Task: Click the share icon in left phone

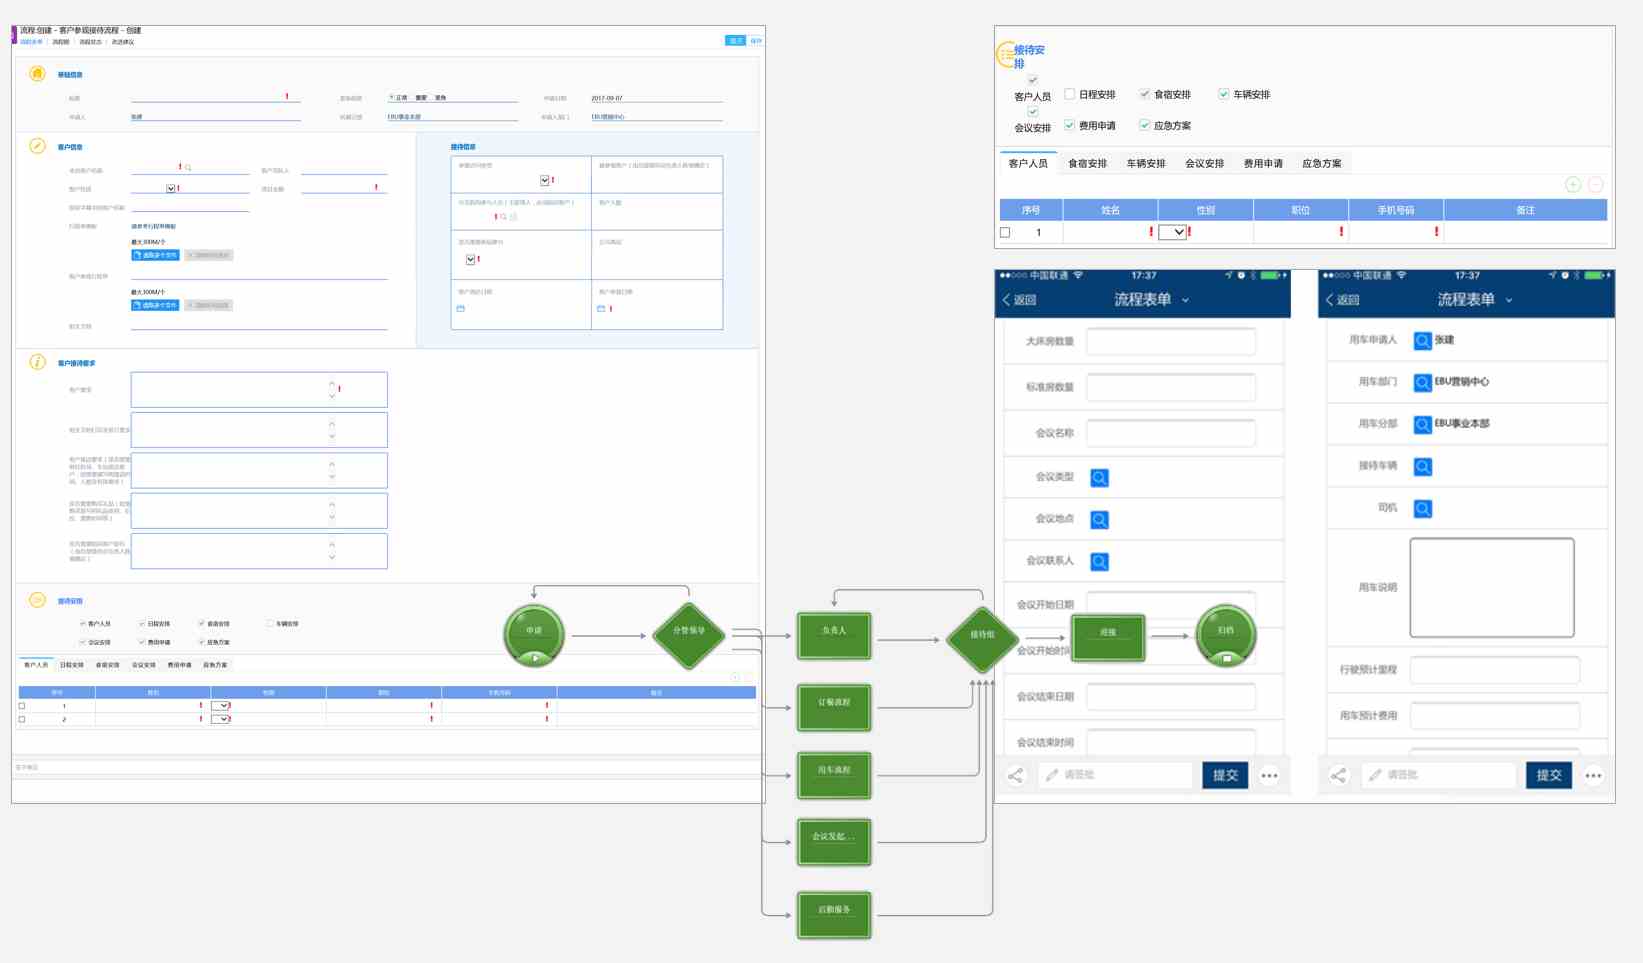Action: coord(1016,775)
